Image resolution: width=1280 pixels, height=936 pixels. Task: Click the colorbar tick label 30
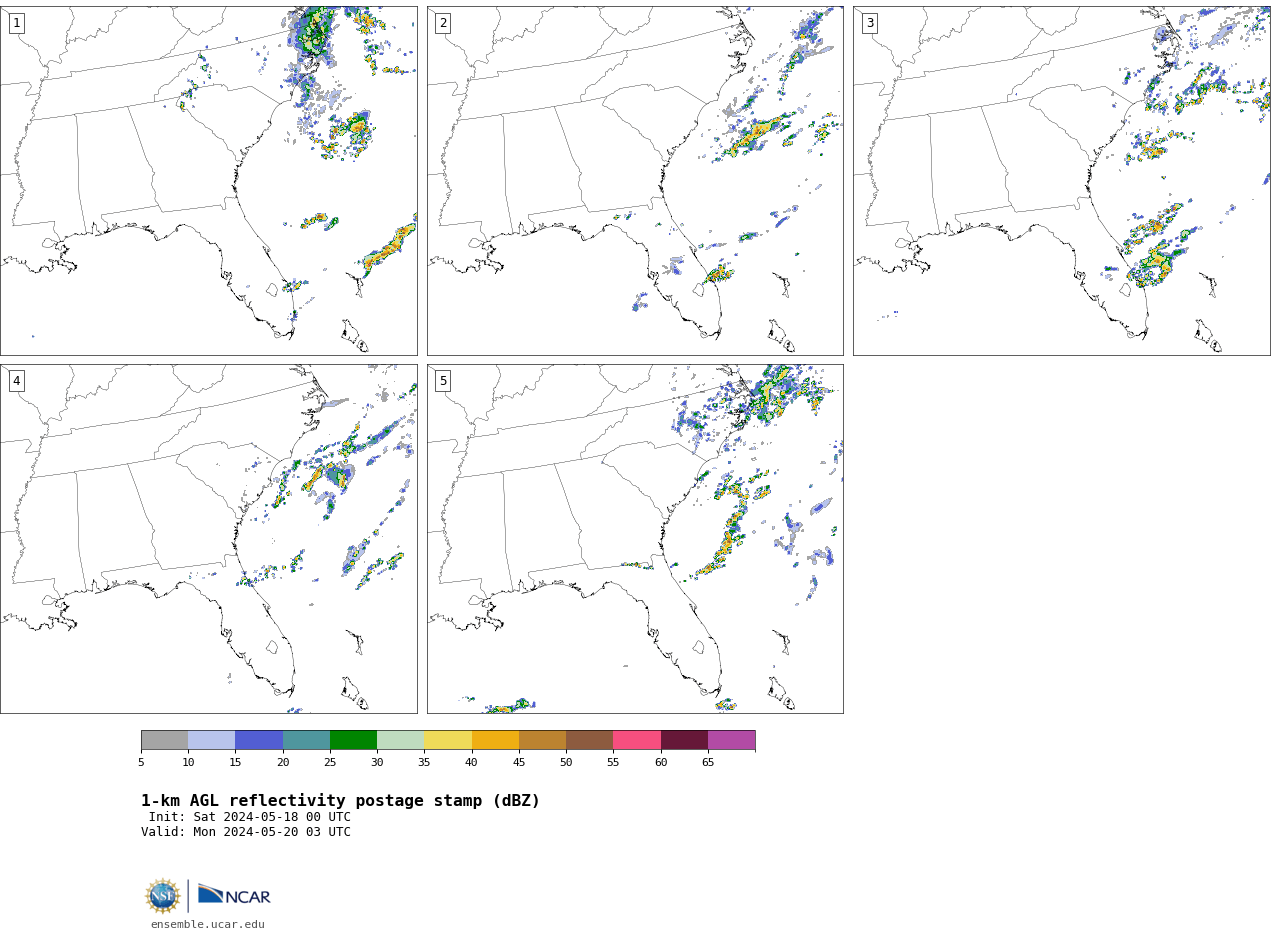(x=377, y=763)
